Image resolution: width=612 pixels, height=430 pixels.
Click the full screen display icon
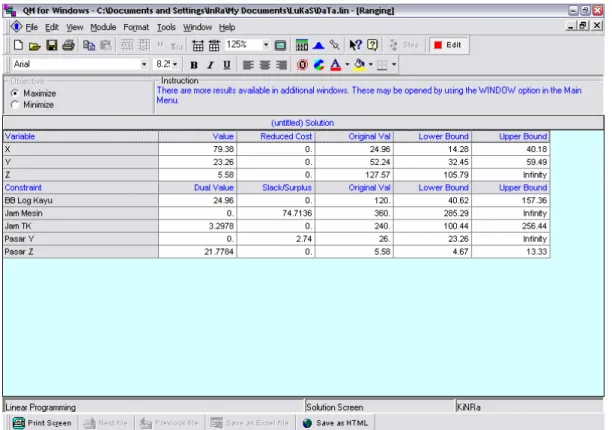pyautogui.click(x=280, y=46)
